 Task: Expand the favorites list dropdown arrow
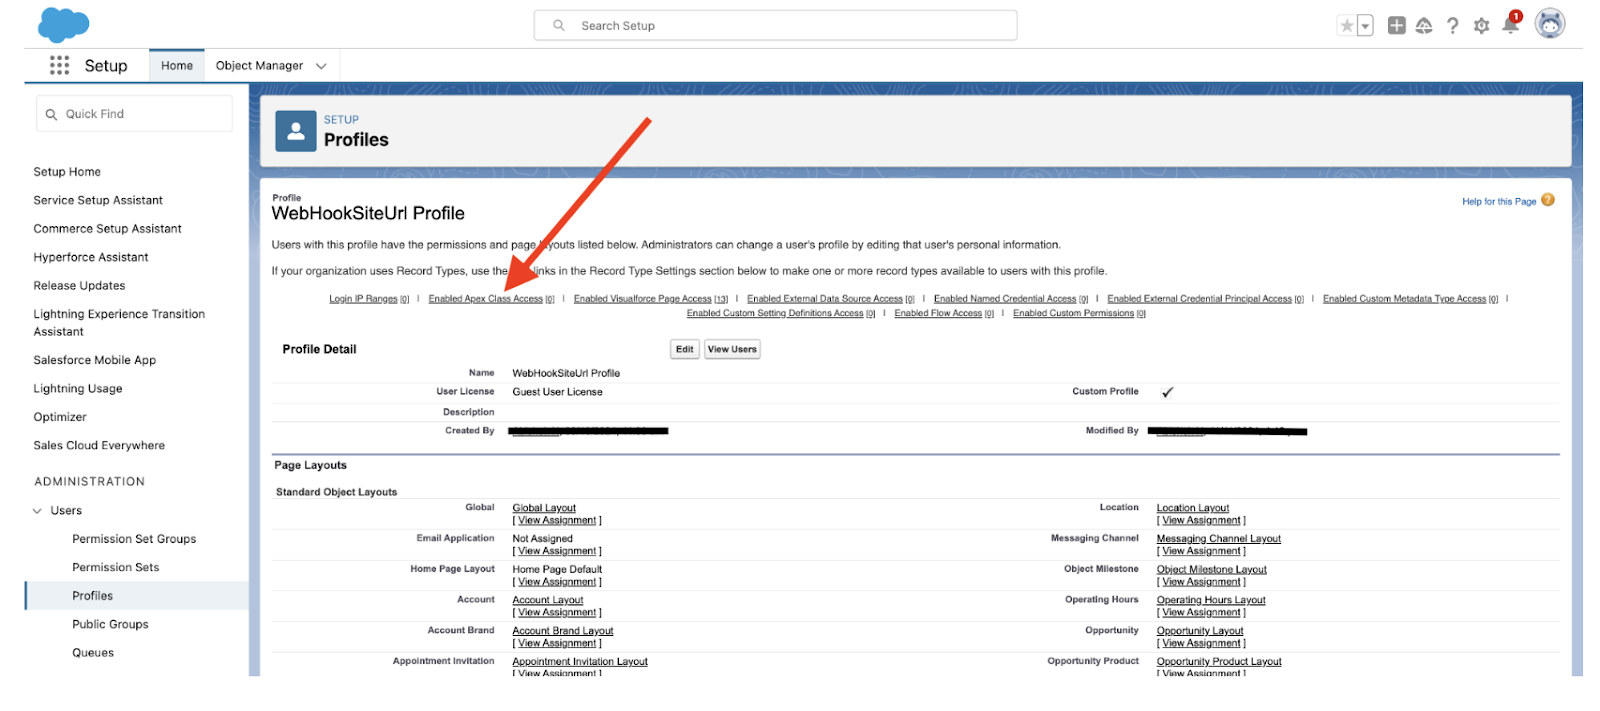[1365, 26]
